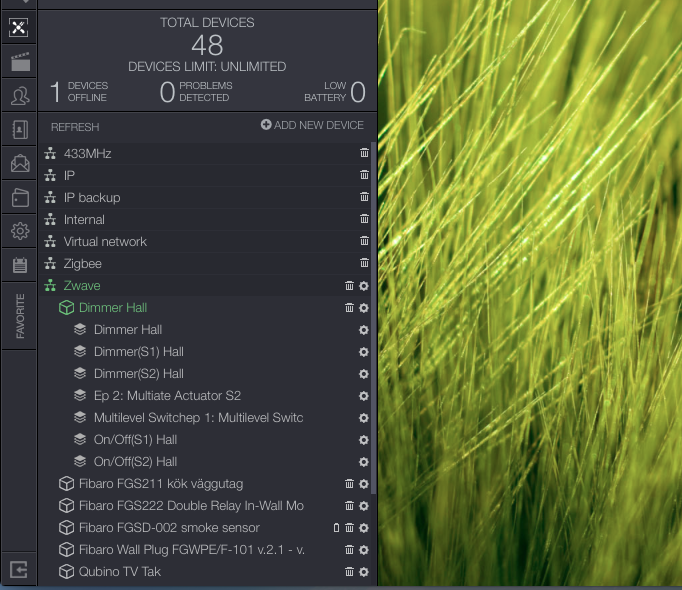Screen dimensions: 682x590
Task: Open gear settings for On/Off(S1) Hall
Action: (364, 440)
